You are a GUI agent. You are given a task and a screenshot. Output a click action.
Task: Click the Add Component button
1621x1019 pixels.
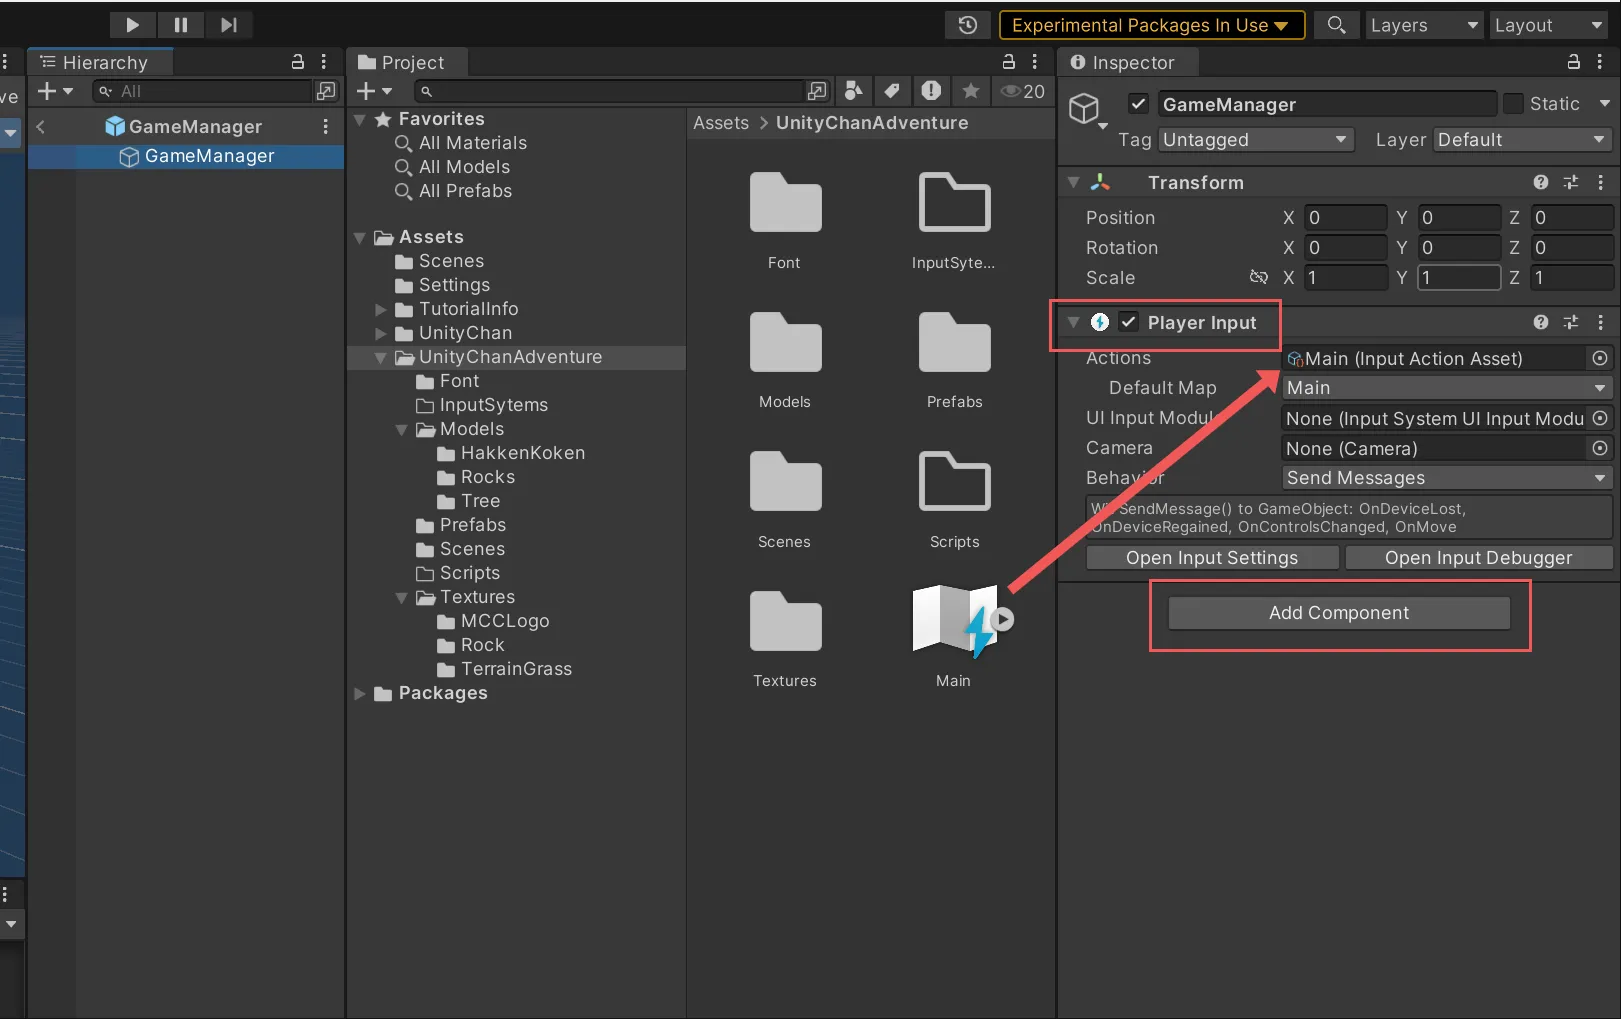[1338, 613]
